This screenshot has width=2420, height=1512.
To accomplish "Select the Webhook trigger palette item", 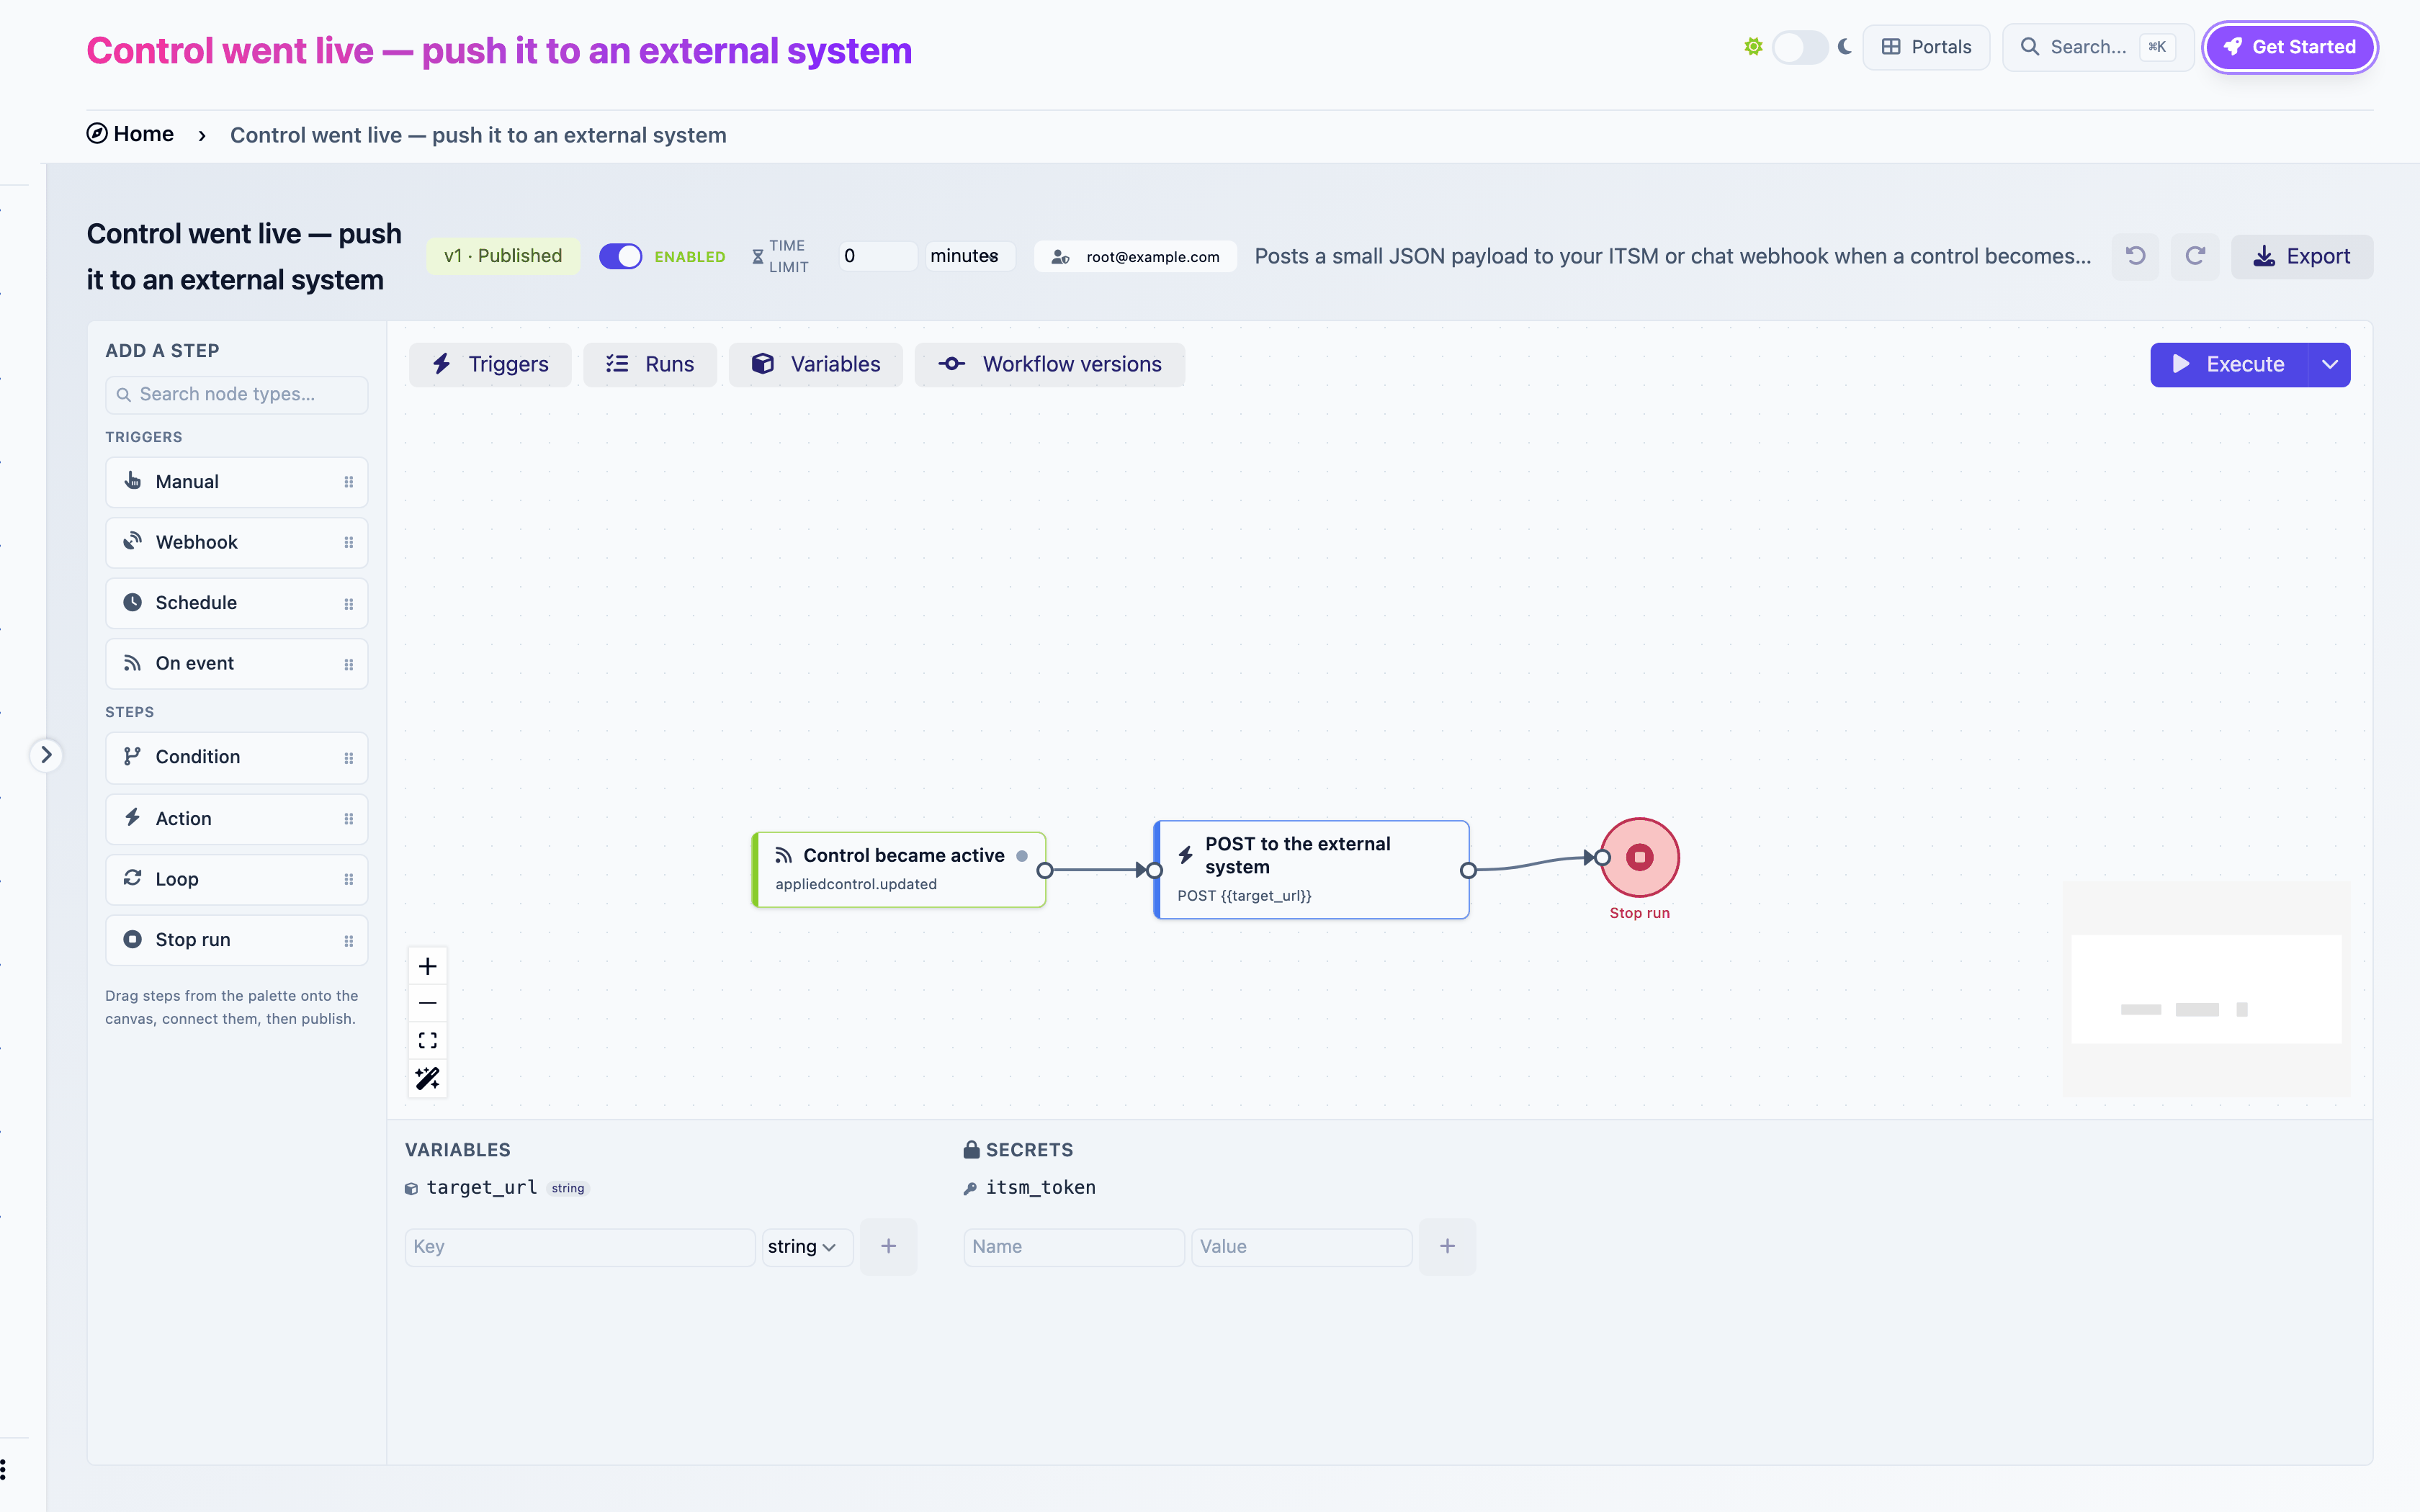I will 237,543.
